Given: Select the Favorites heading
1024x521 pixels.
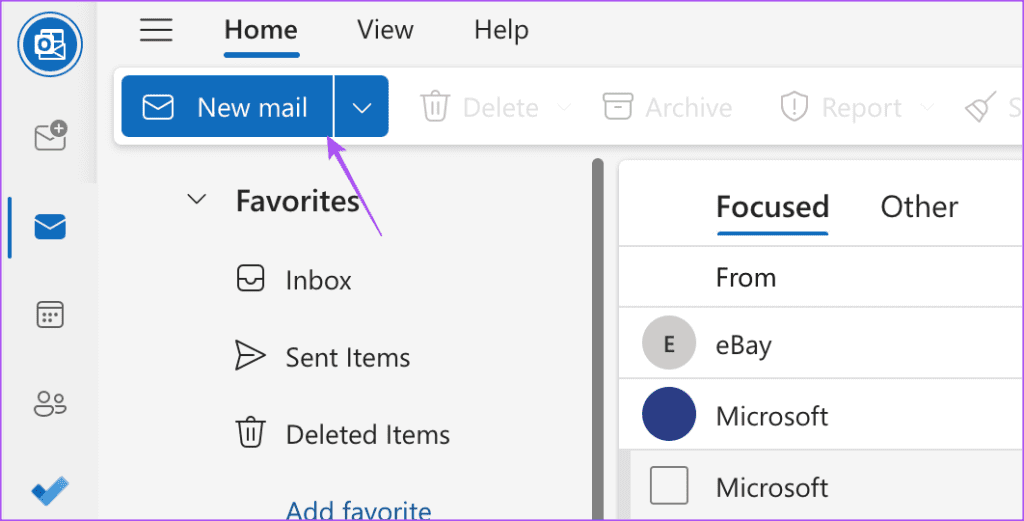Looking at the screenshot, I should coord(298,201).
